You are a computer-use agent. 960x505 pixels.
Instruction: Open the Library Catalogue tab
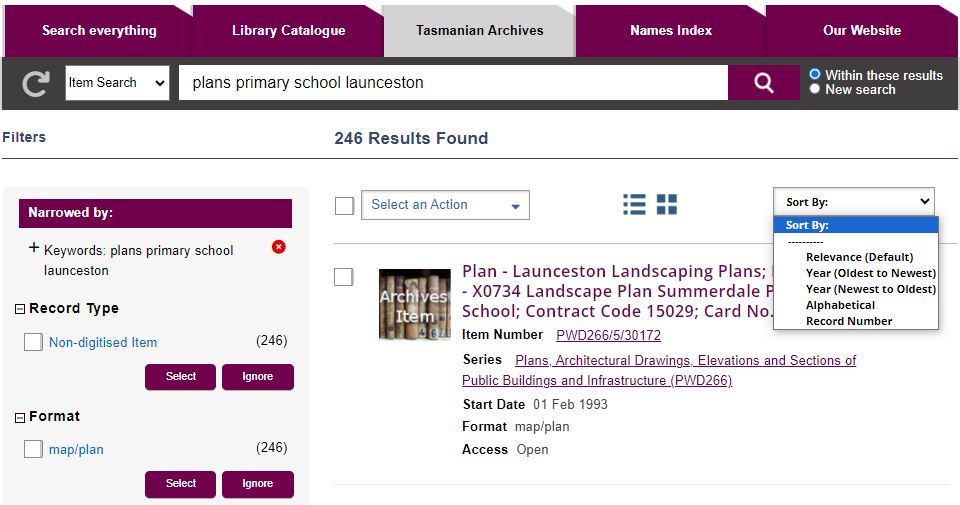[288, 30]
